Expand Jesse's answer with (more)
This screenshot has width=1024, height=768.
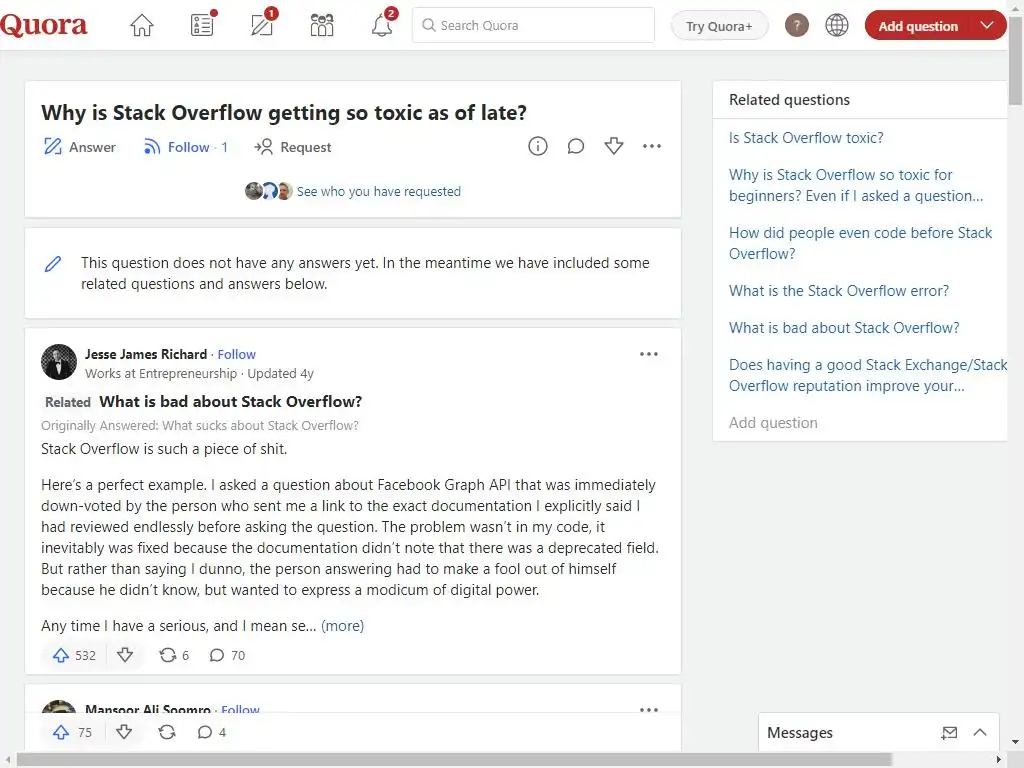(342, 626)
